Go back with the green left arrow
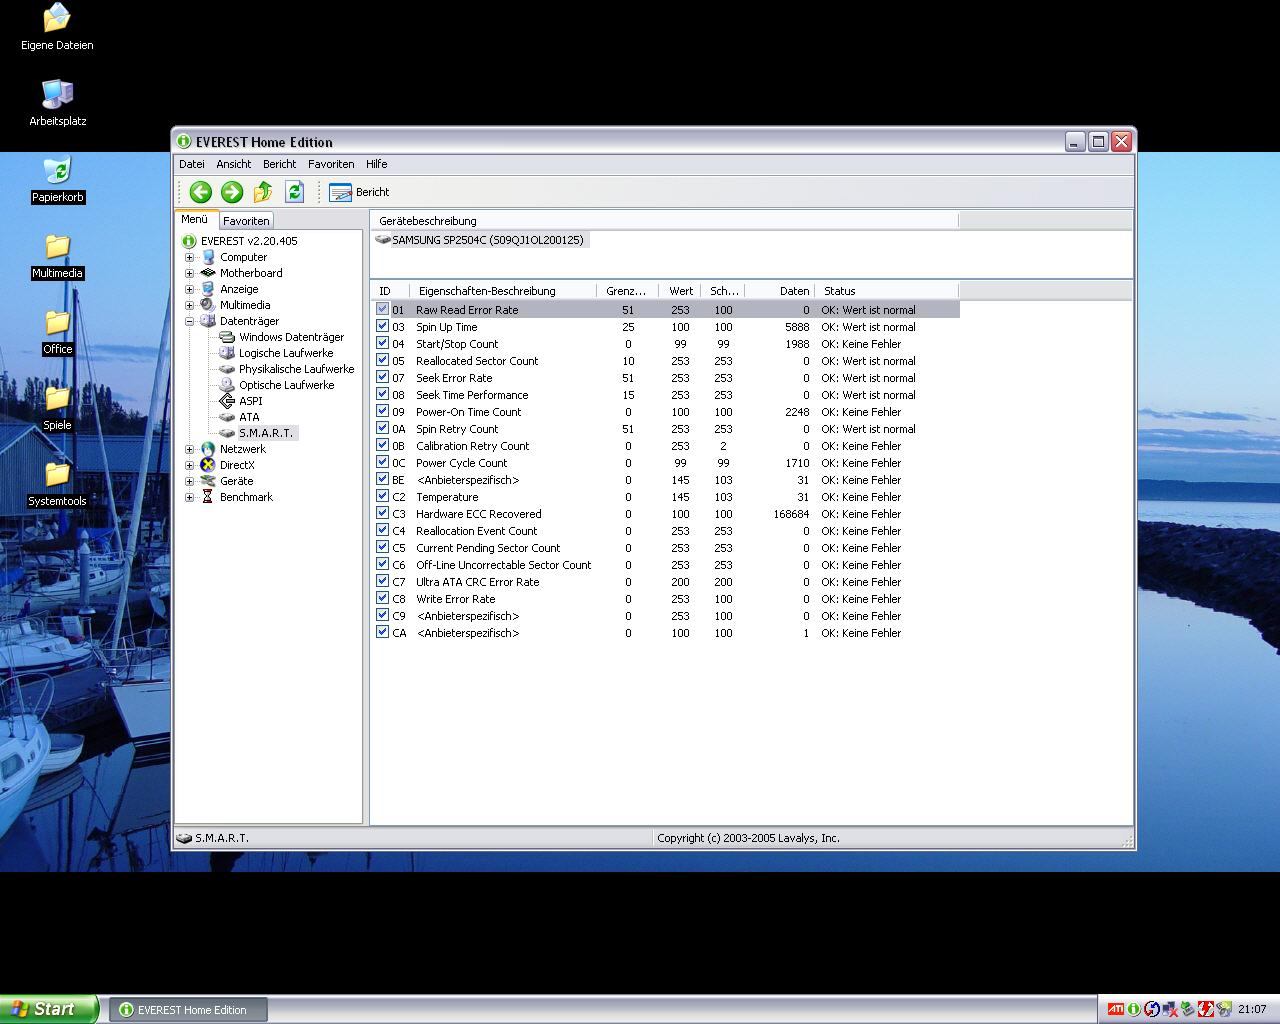The image size is (1280, 1024). pos(200,192)
